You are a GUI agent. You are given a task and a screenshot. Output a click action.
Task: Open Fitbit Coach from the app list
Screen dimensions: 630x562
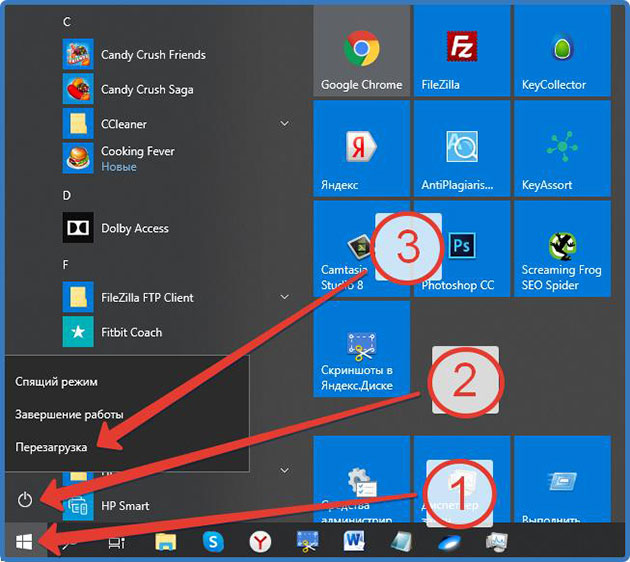point(177,332)
